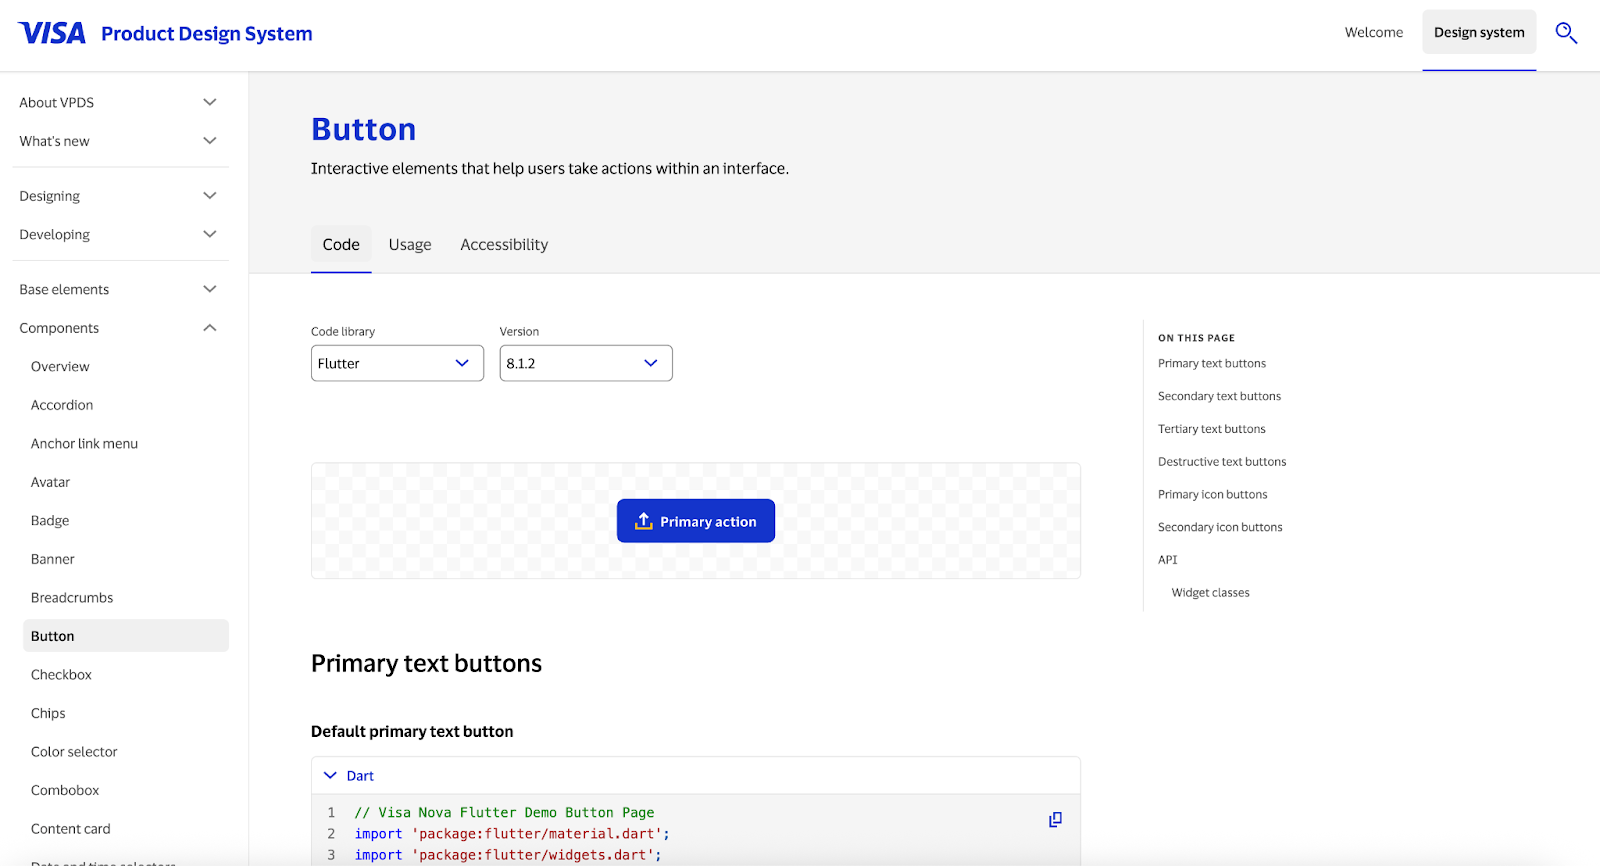This screenshot has height=866, width=1600.
Task: Open the Avatar component page
Action: (x=50, y=482)
